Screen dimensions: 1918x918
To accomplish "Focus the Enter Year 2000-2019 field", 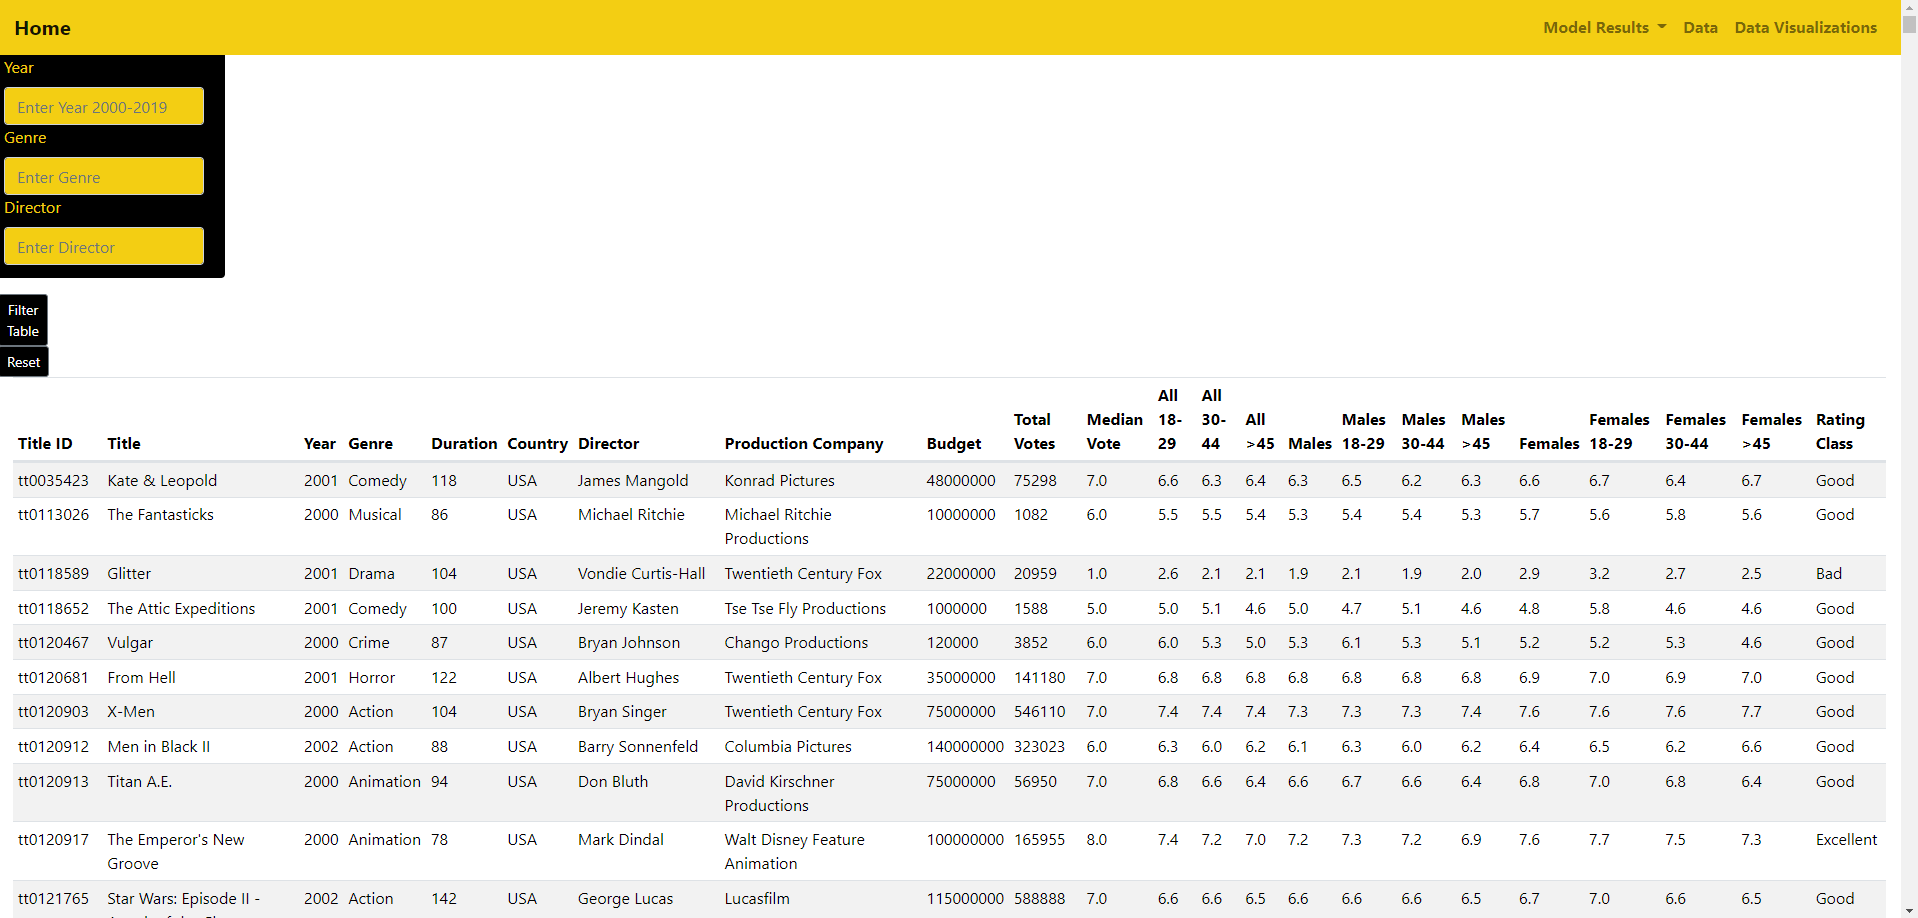I will [x=104, y=107].
